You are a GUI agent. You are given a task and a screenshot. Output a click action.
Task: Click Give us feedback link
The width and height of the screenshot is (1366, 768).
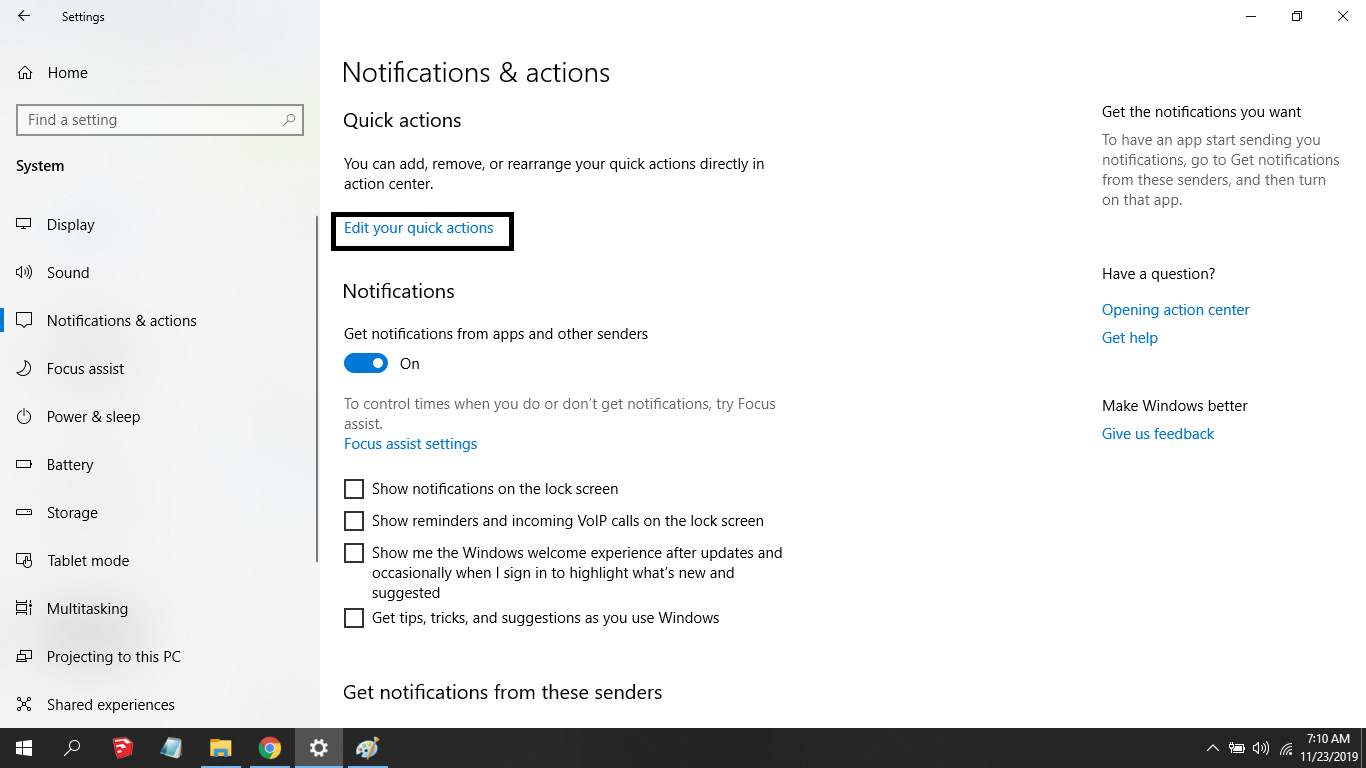(1157, 434)
